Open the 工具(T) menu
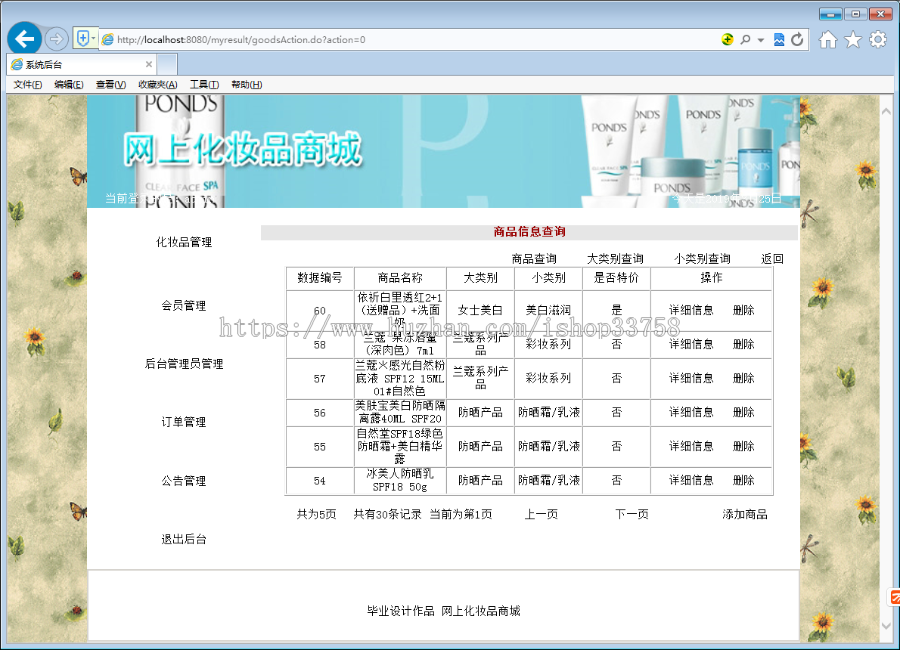This screenshot has height=650, width=900. click(204, 84)
